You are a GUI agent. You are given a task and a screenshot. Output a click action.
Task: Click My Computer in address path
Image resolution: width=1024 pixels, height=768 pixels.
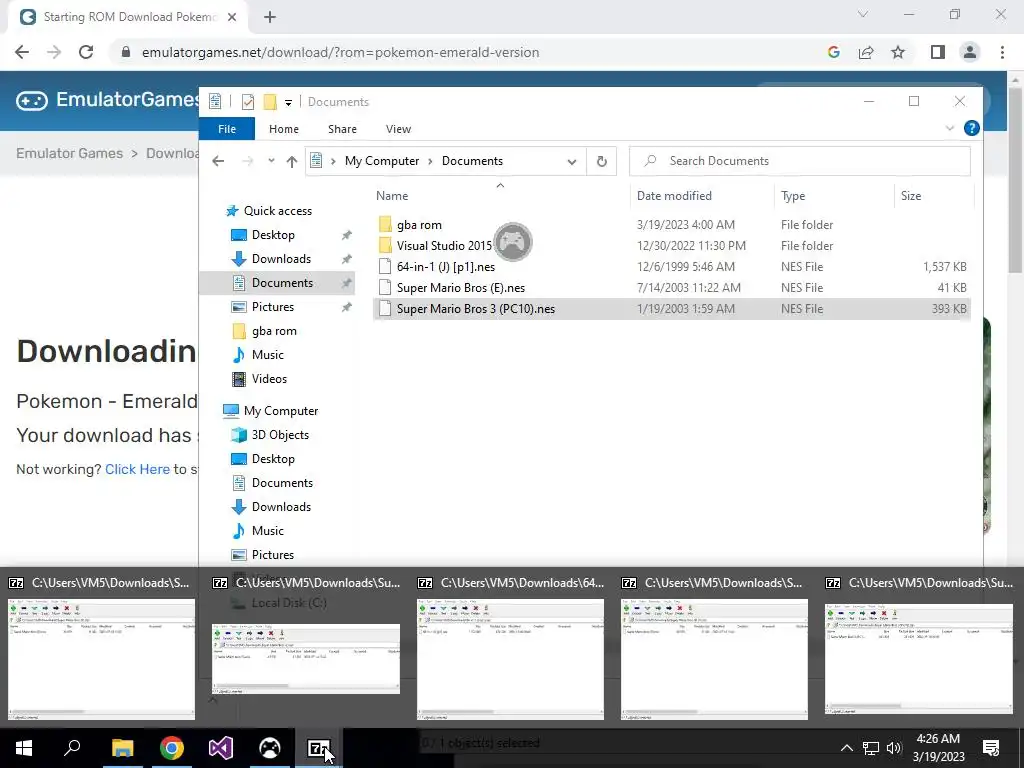(382, 161)
